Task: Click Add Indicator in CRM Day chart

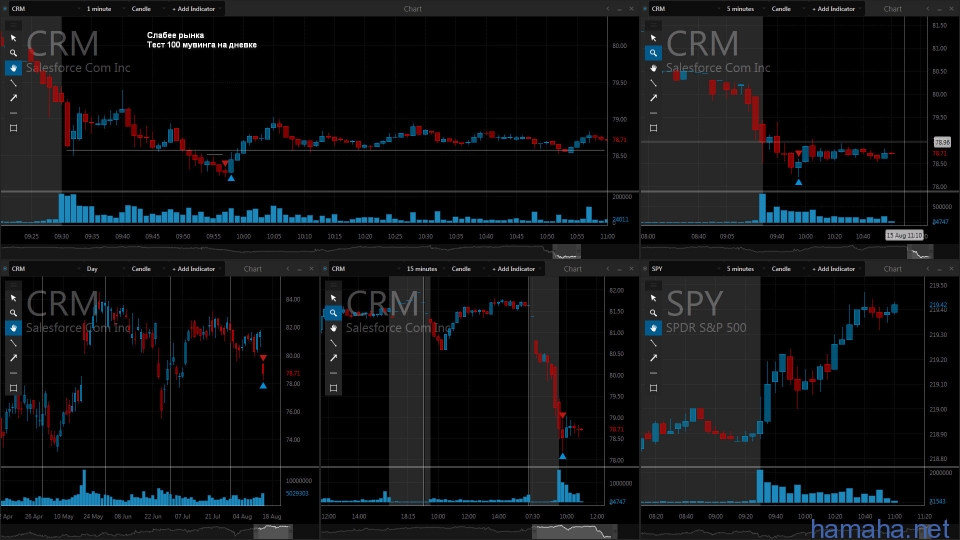Action: click(193, 269)
